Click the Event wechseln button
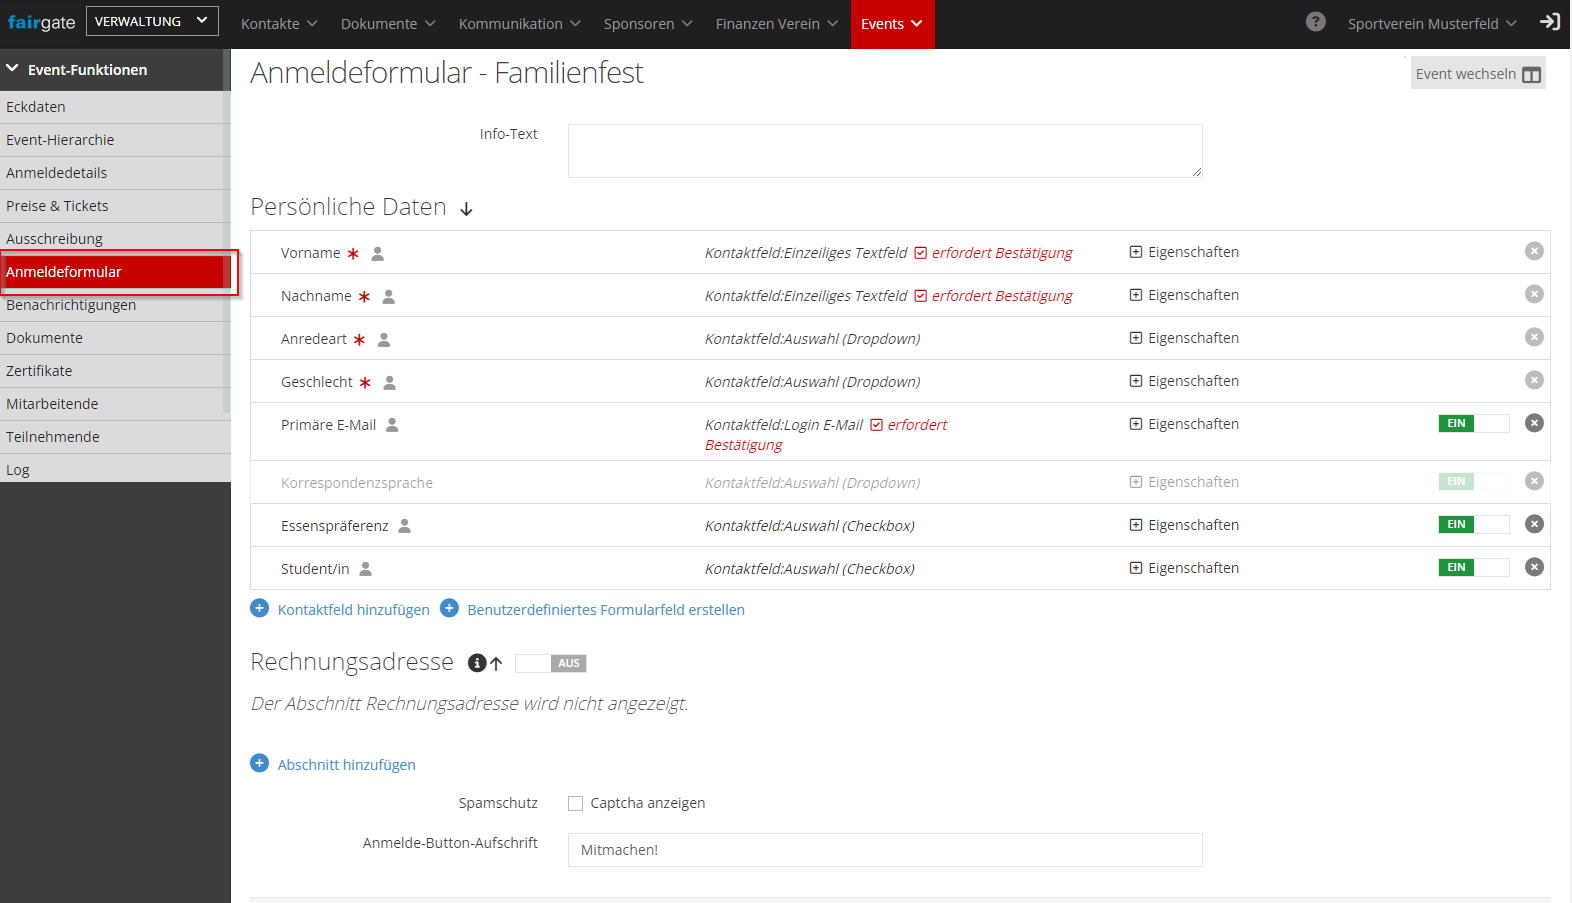 click(x=1477, y=74)
